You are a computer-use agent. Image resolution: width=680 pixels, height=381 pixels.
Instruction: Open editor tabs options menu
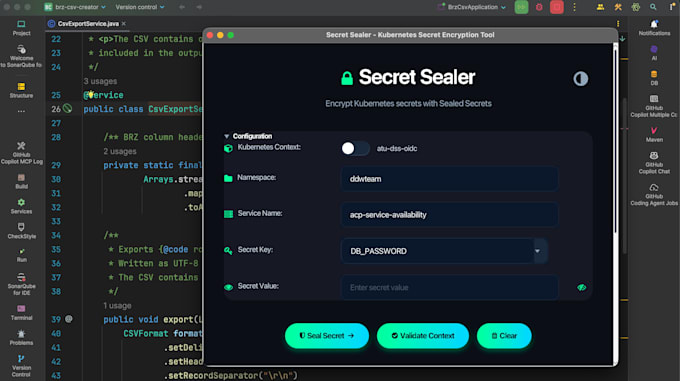(x=618, y=23)
